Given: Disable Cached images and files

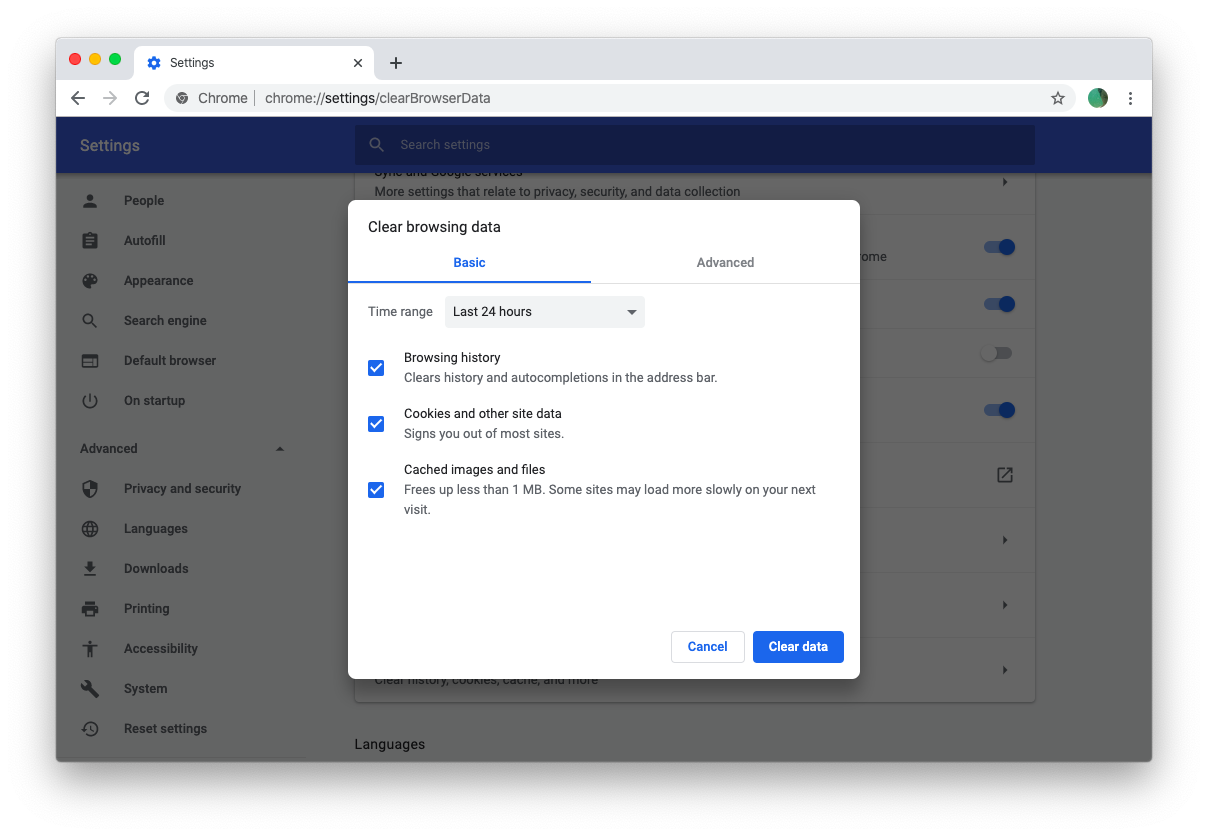Looking at the screenshot, I should 376,490.
